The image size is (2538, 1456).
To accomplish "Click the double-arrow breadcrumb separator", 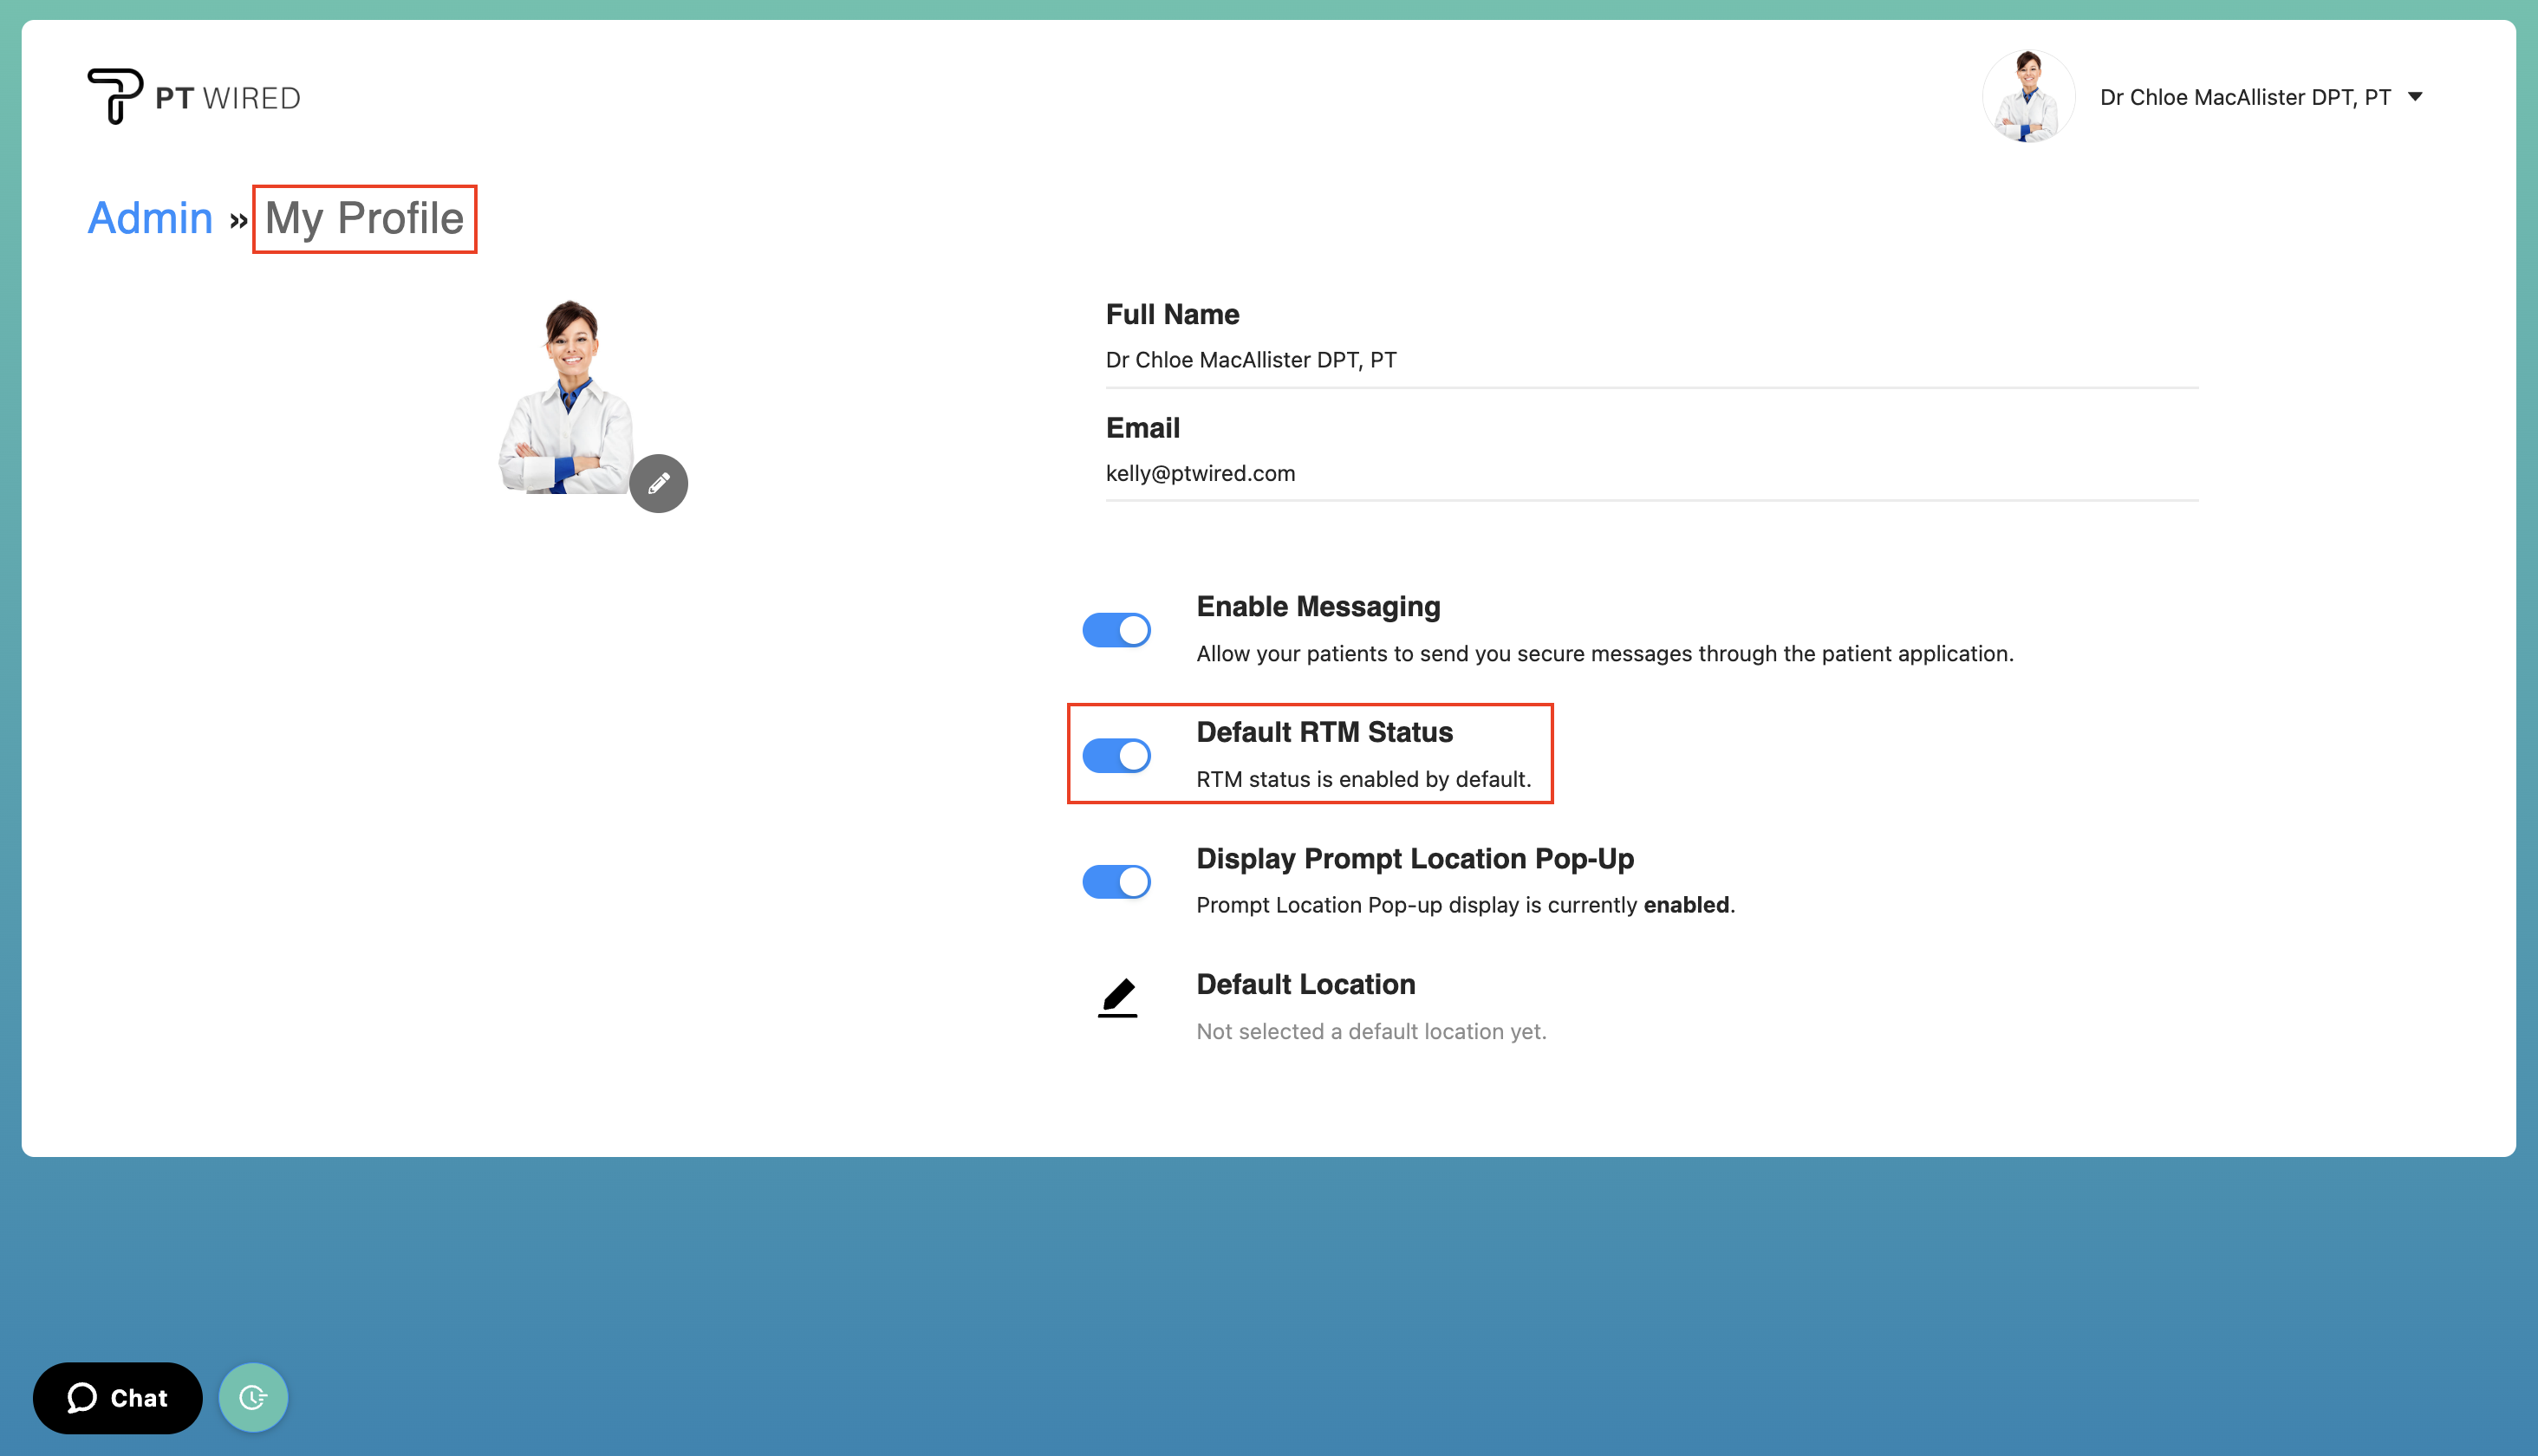I will (238, 220).
